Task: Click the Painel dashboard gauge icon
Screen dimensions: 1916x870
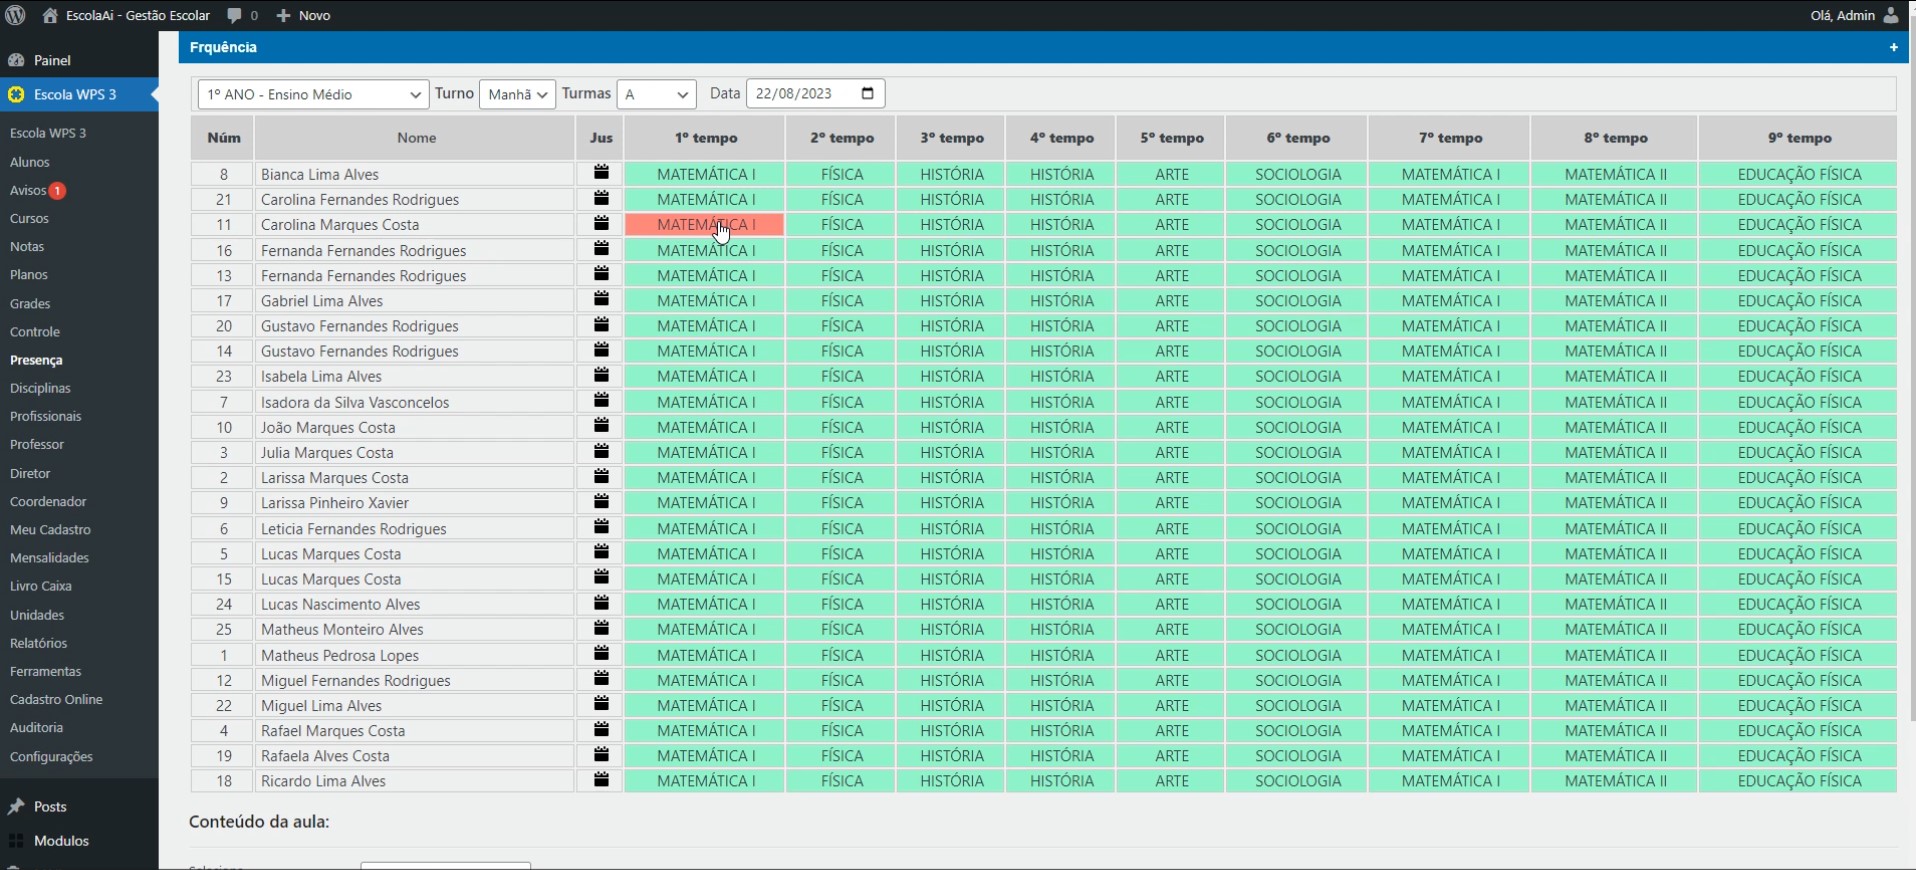Action: tap(16, 60)
